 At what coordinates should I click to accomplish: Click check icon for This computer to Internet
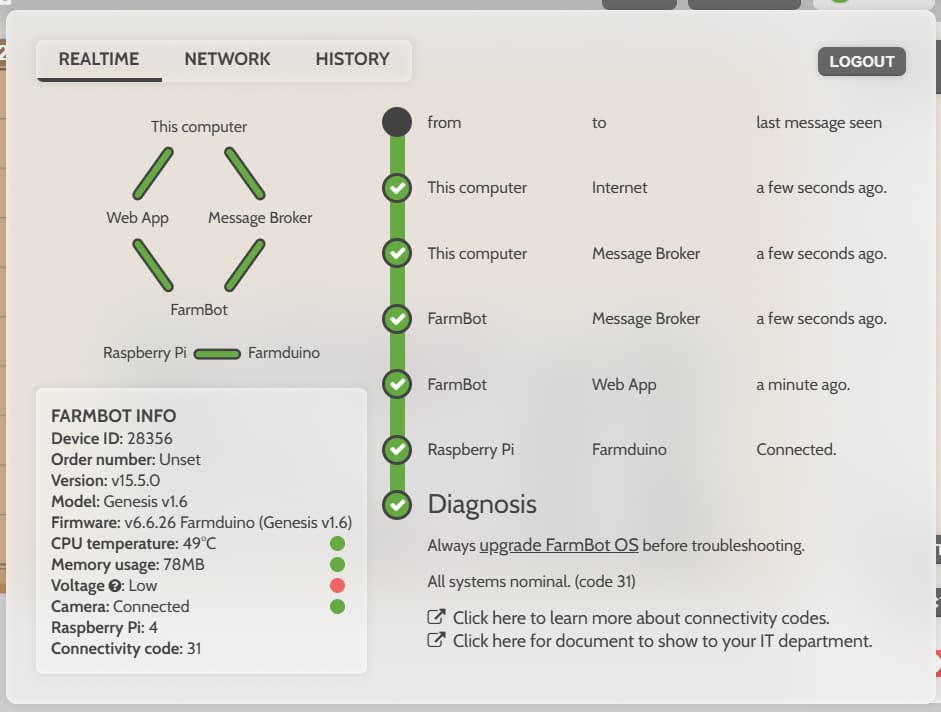(398, 188)
